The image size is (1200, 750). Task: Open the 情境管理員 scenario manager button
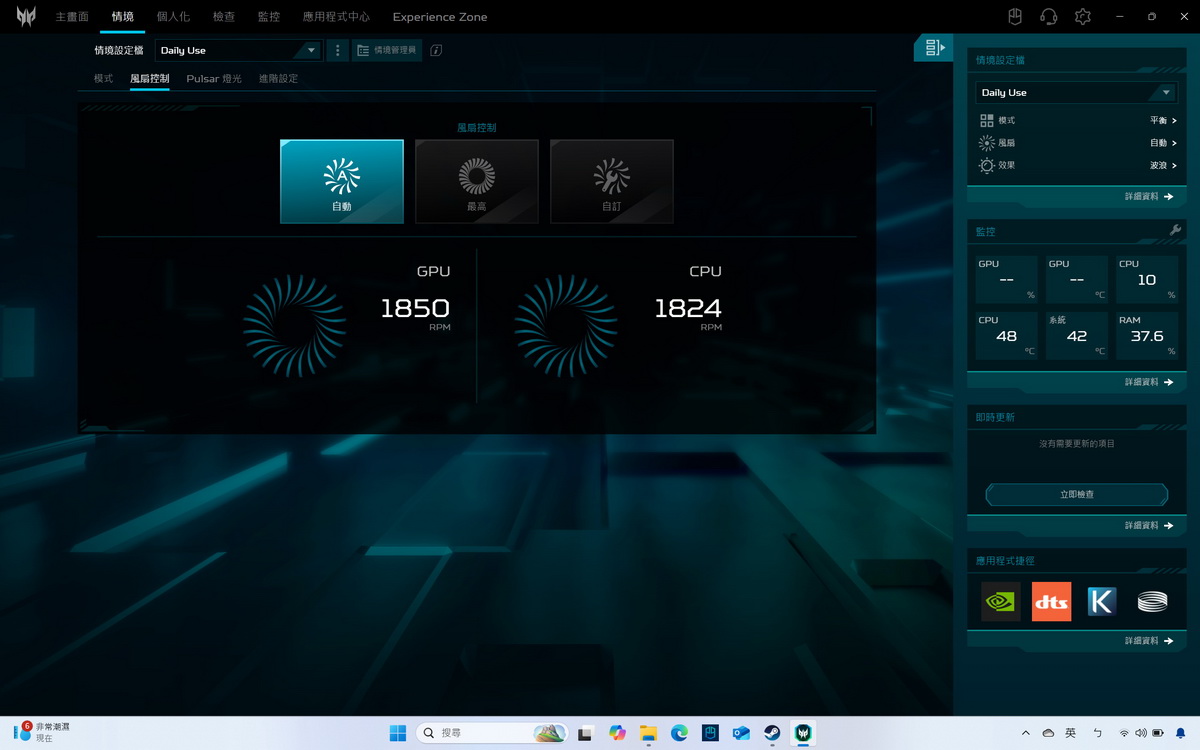coord(387,50)
